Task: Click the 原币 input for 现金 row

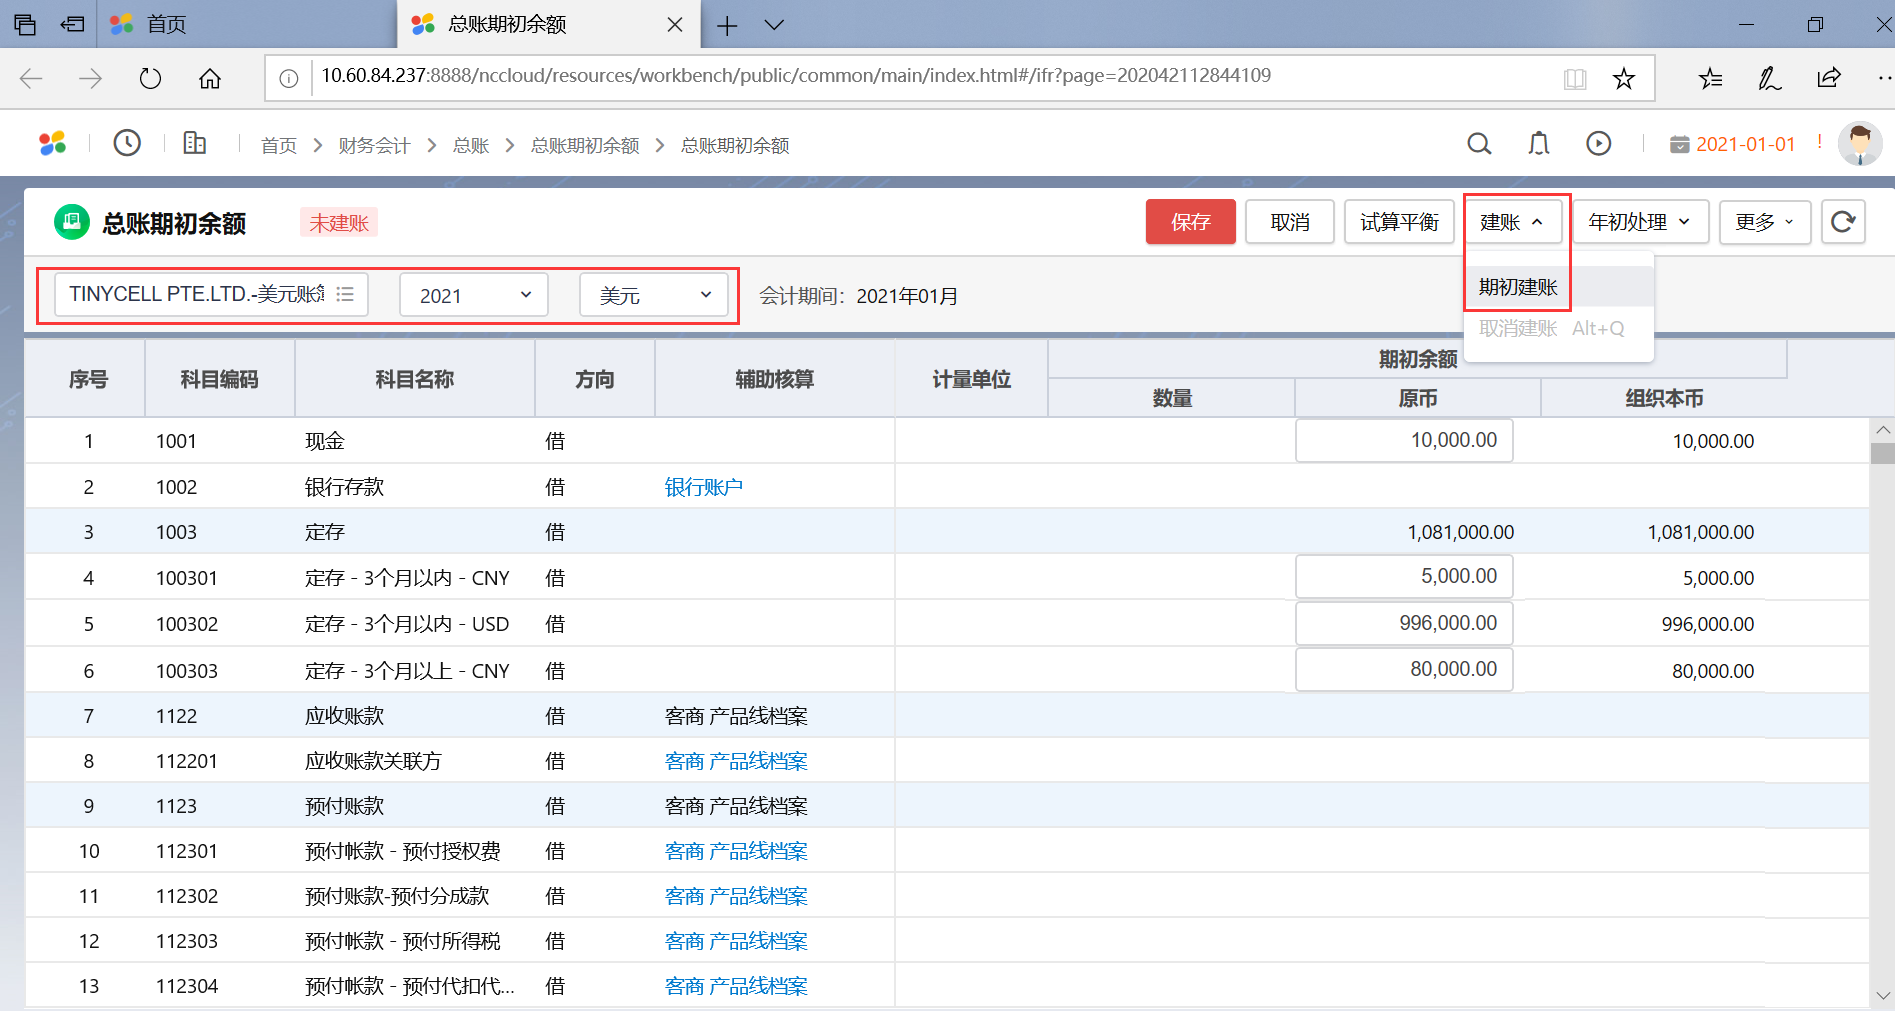Action: click(1403, 441)
